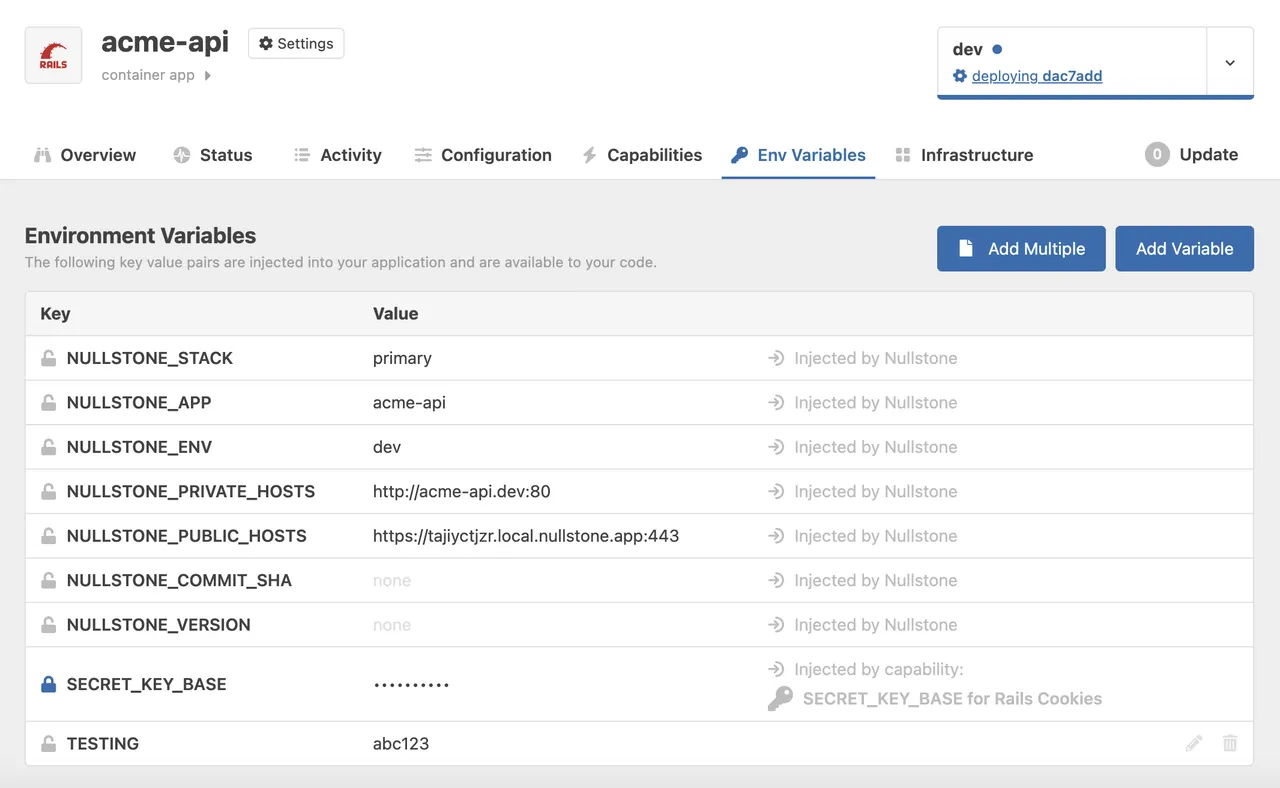Image resolution: width=1280 pixels, height=788 pixels.
Task: Click the value primary
Action: [402, 358]
